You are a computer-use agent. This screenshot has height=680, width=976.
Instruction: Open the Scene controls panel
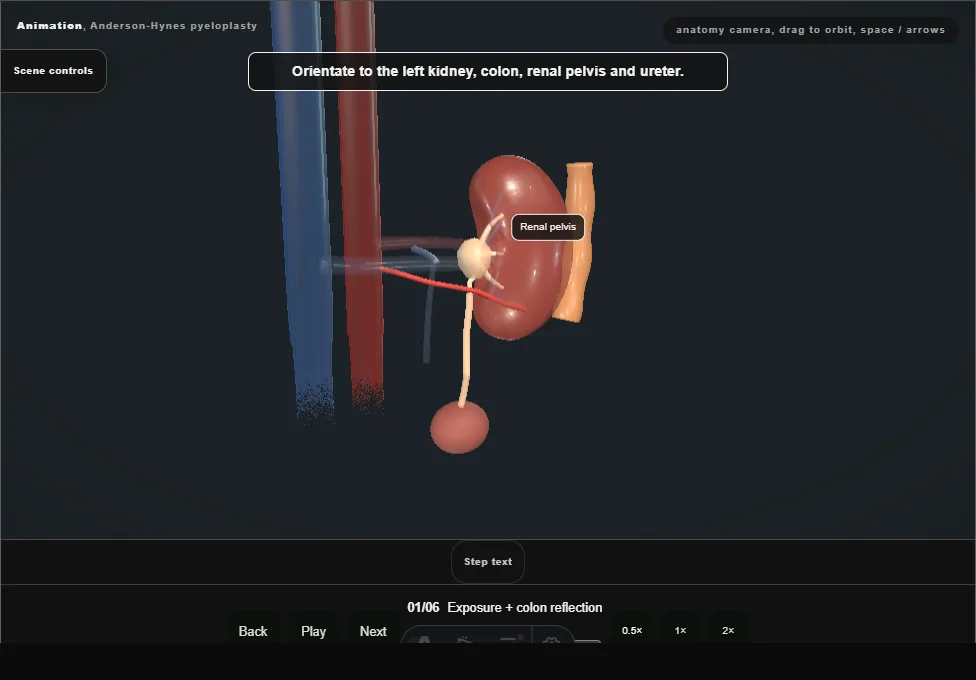[54, 71]
